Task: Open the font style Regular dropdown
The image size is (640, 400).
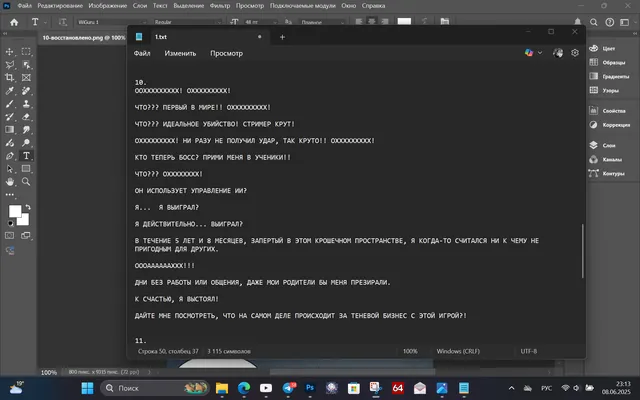Action: [188, 22]
